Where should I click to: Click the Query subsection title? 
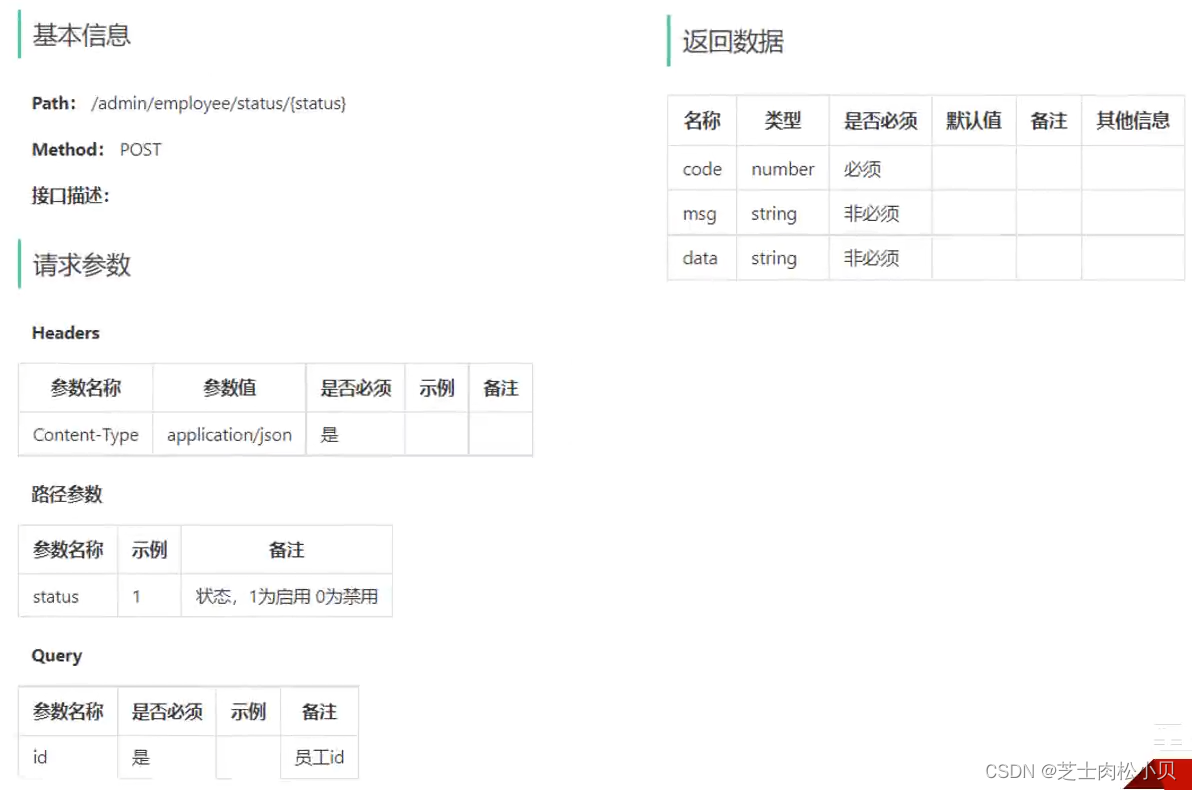coord(57,656)
